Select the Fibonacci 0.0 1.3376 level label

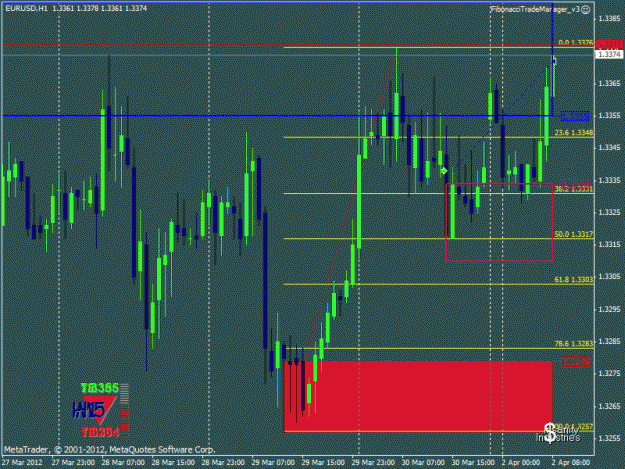[x=576, y=43]
